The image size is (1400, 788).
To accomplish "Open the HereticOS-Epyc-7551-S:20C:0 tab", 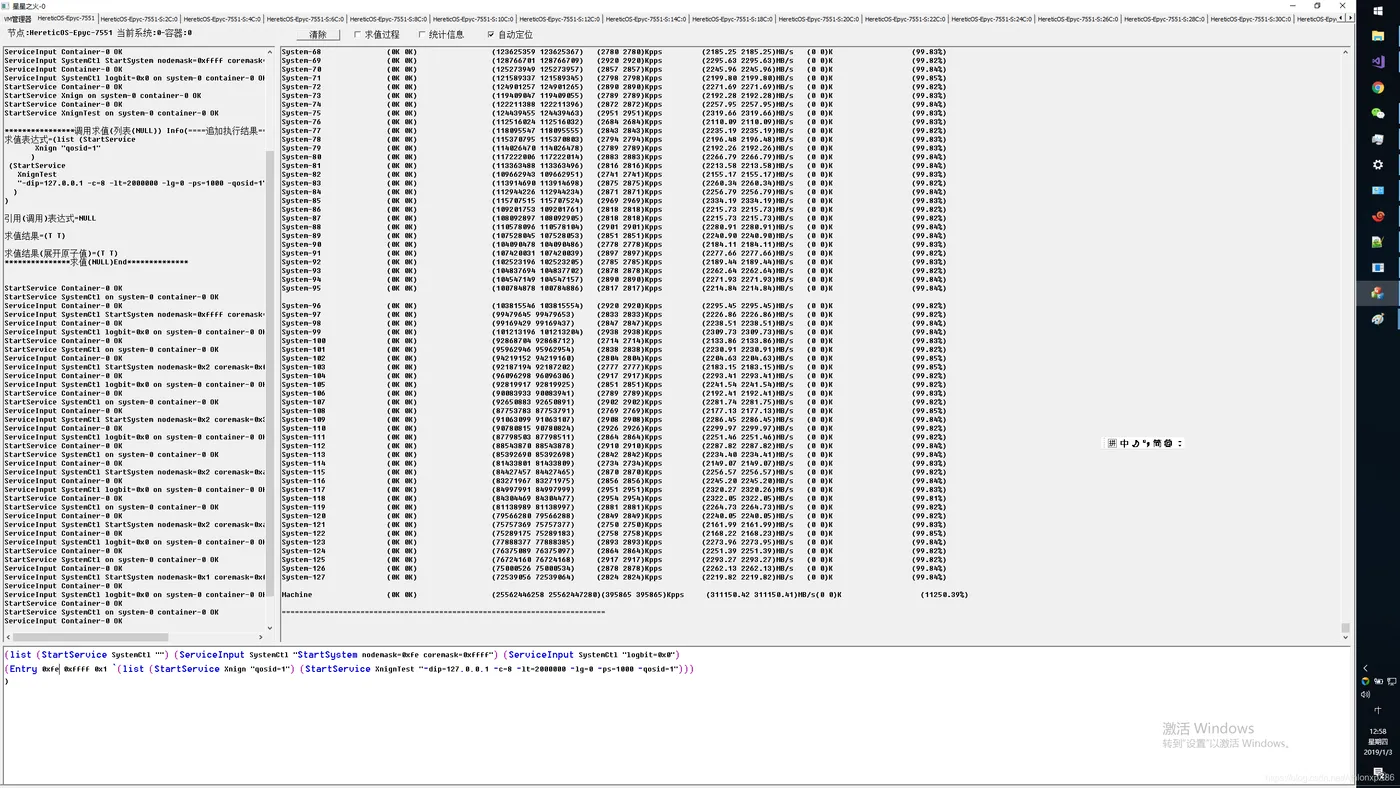I will click(x=819, y=19).
